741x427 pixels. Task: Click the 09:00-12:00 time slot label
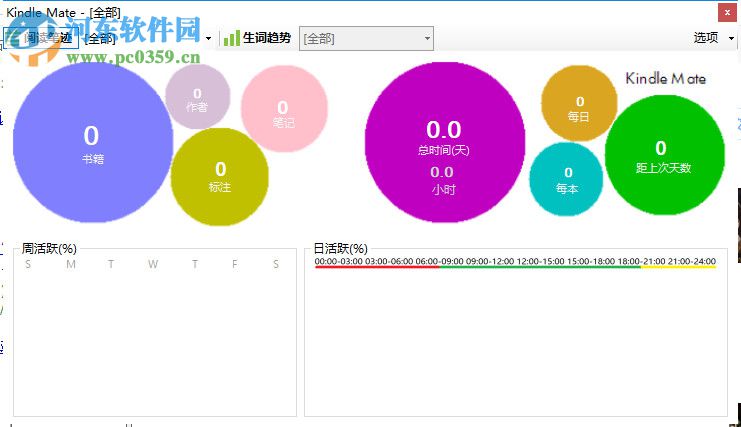pos(490,261)
